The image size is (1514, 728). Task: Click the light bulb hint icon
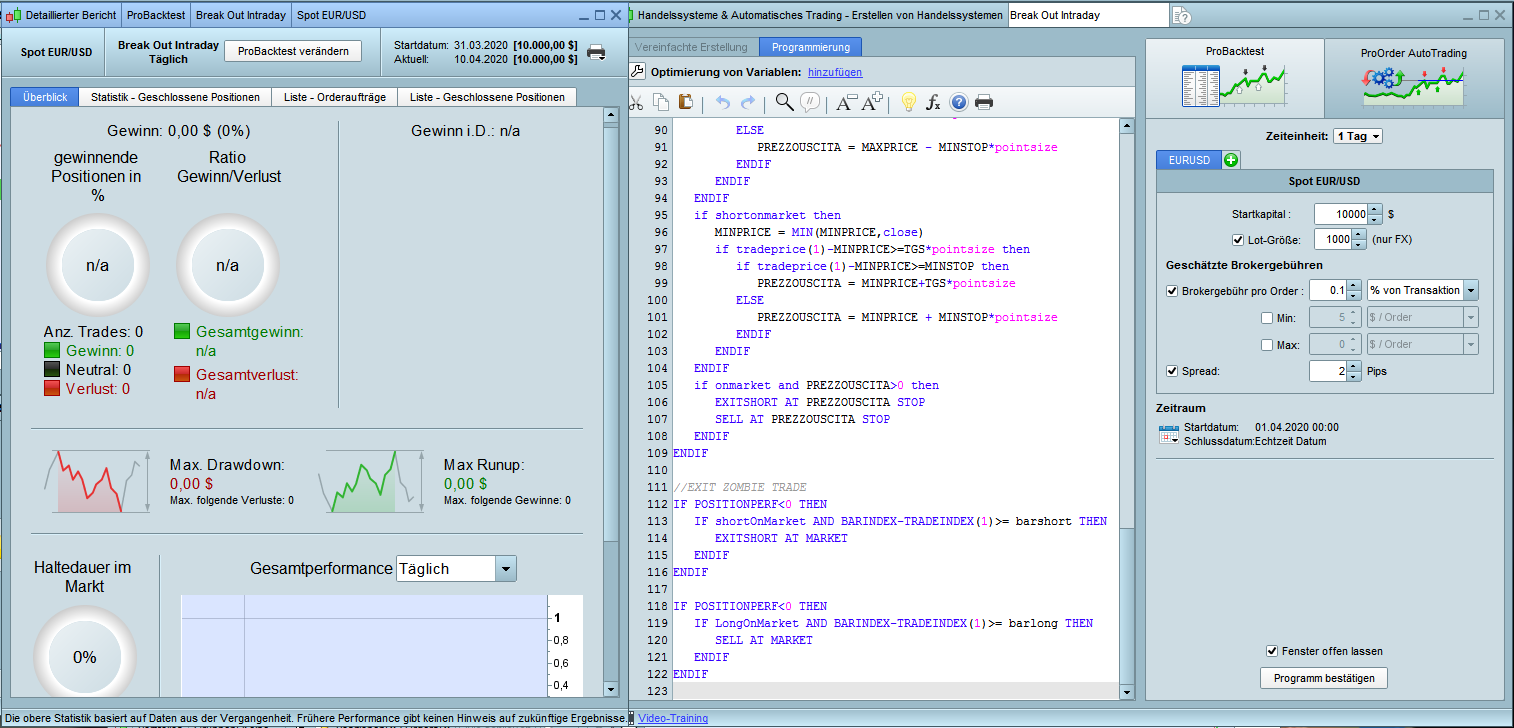tap(908, 102)
